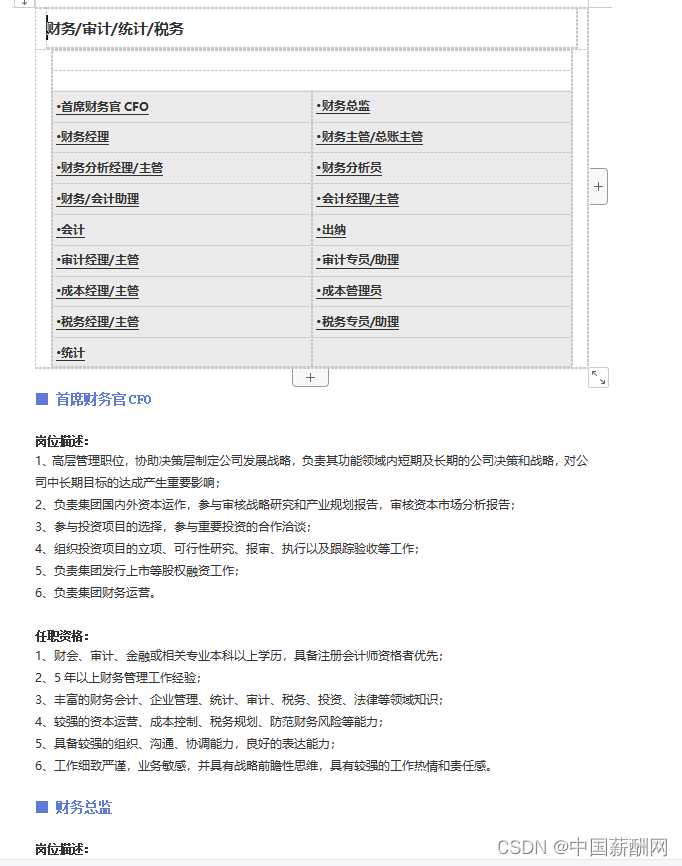This screenshot has width=682, height=866.
Task: Click line starting 负责集团国内外资本运作
Action: (275, 505)
